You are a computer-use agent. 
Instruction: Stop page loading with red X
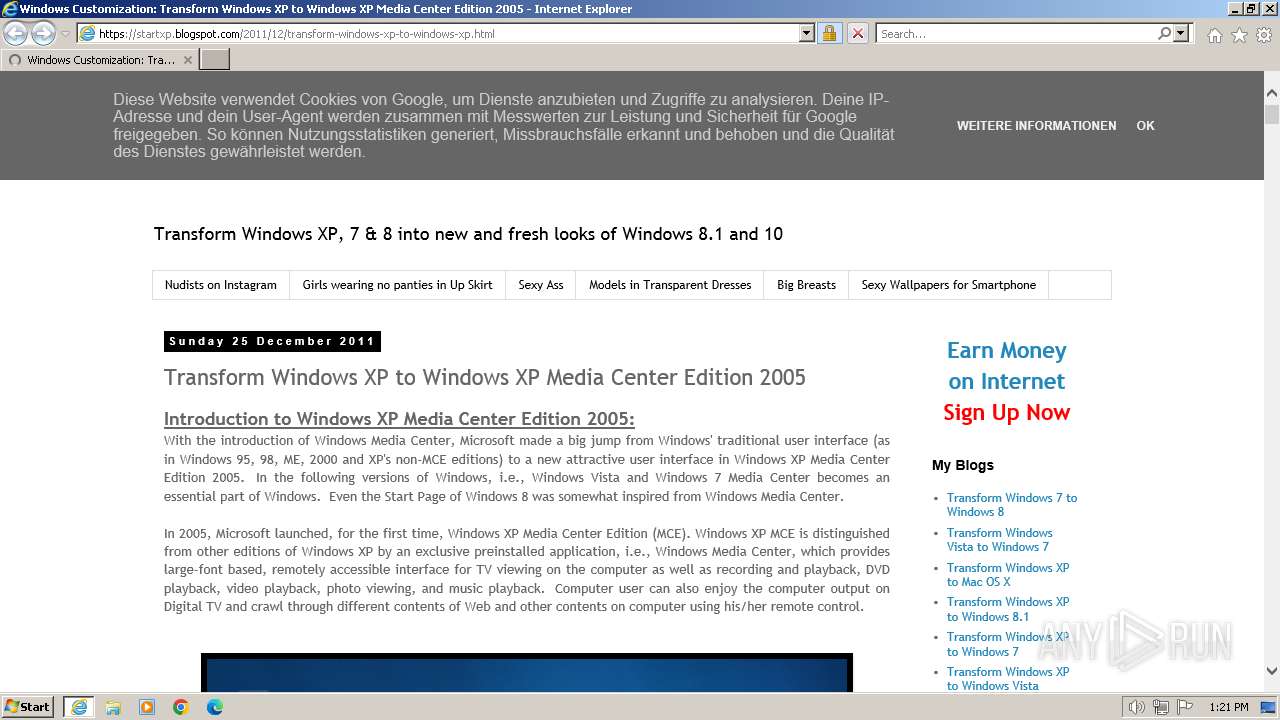(857, 33)
